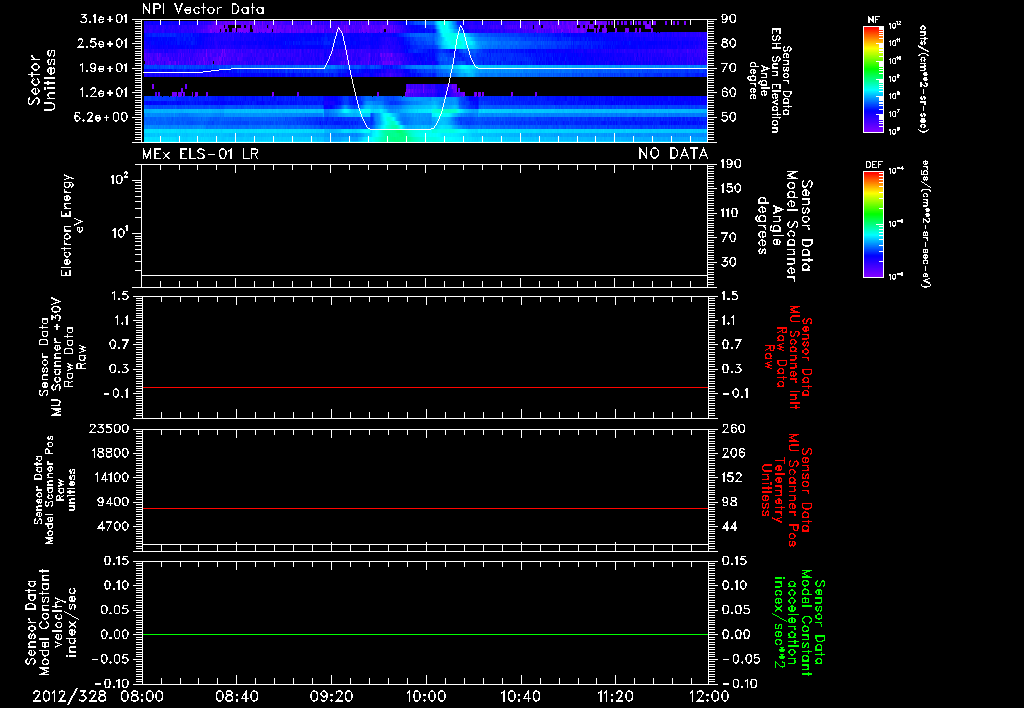This screenshot has height=708, width=1024.
Task: Select the "ESH Sun Elevation Angle" axis label
Action: pyautogui.click(x=771, y=80)
